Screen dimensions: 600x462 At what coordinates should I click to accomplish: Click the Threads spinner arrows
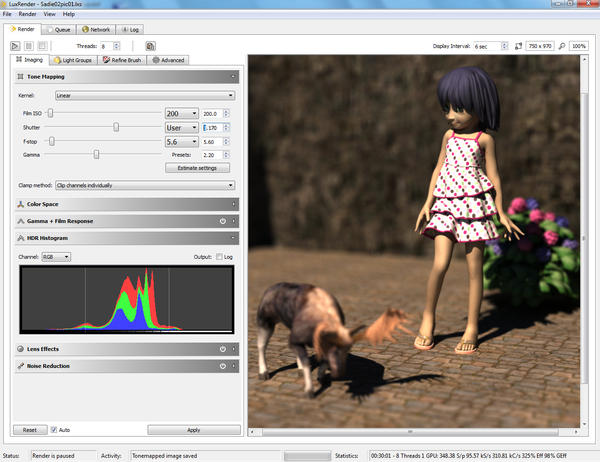117,46
